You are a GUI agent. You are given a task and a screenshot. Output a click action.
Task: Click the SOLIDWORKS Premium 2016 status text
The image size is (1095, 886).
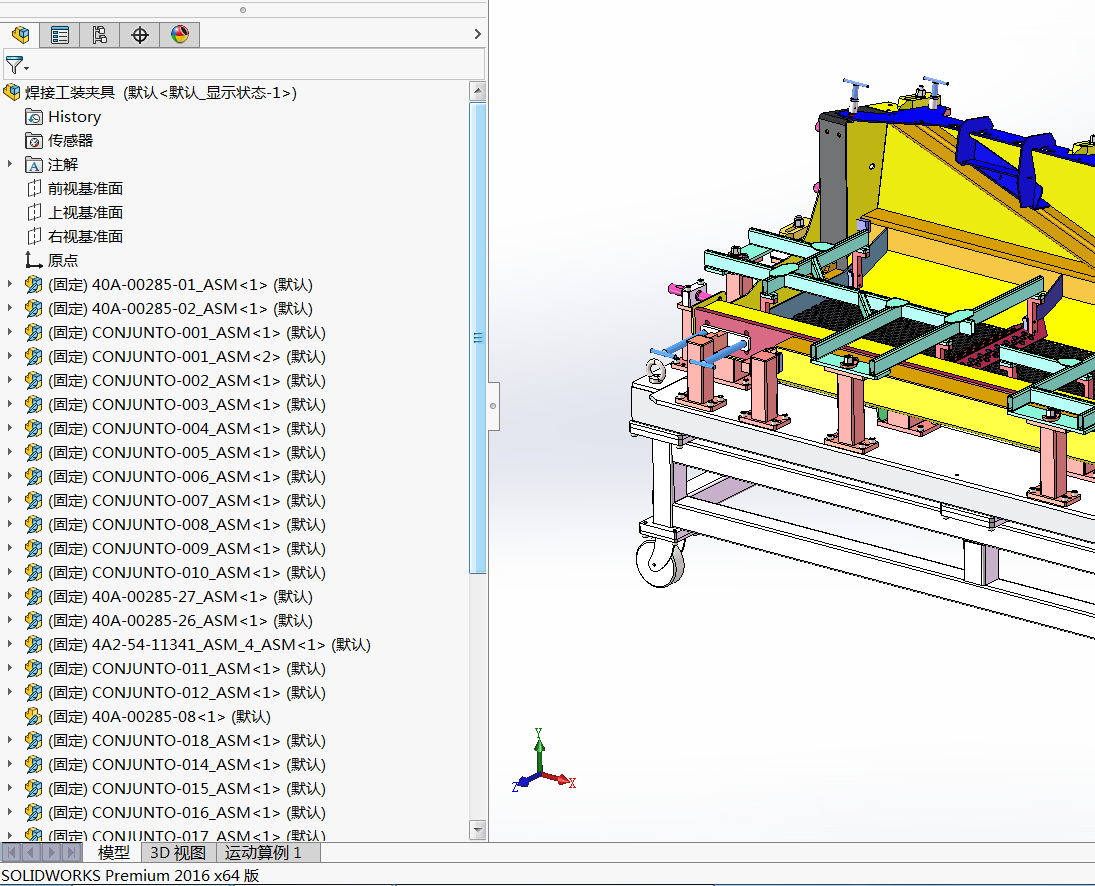131,876
